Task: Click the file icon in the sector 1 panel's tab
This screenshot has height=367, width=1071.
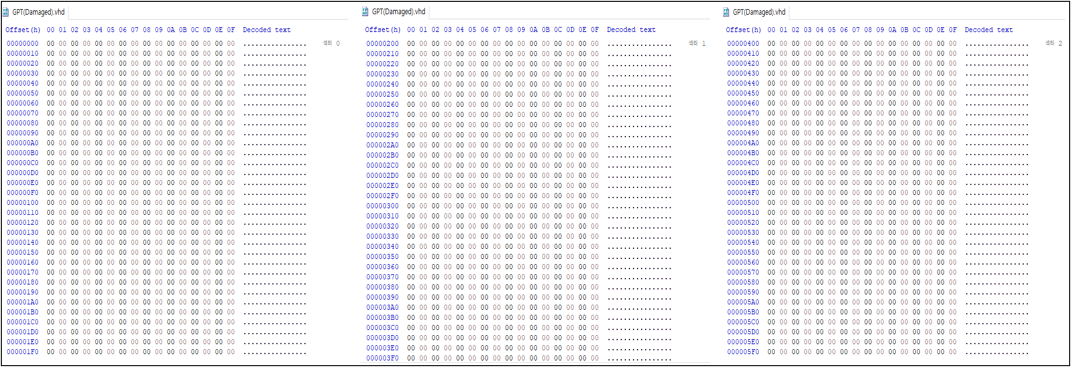Action: pos(366,12)
